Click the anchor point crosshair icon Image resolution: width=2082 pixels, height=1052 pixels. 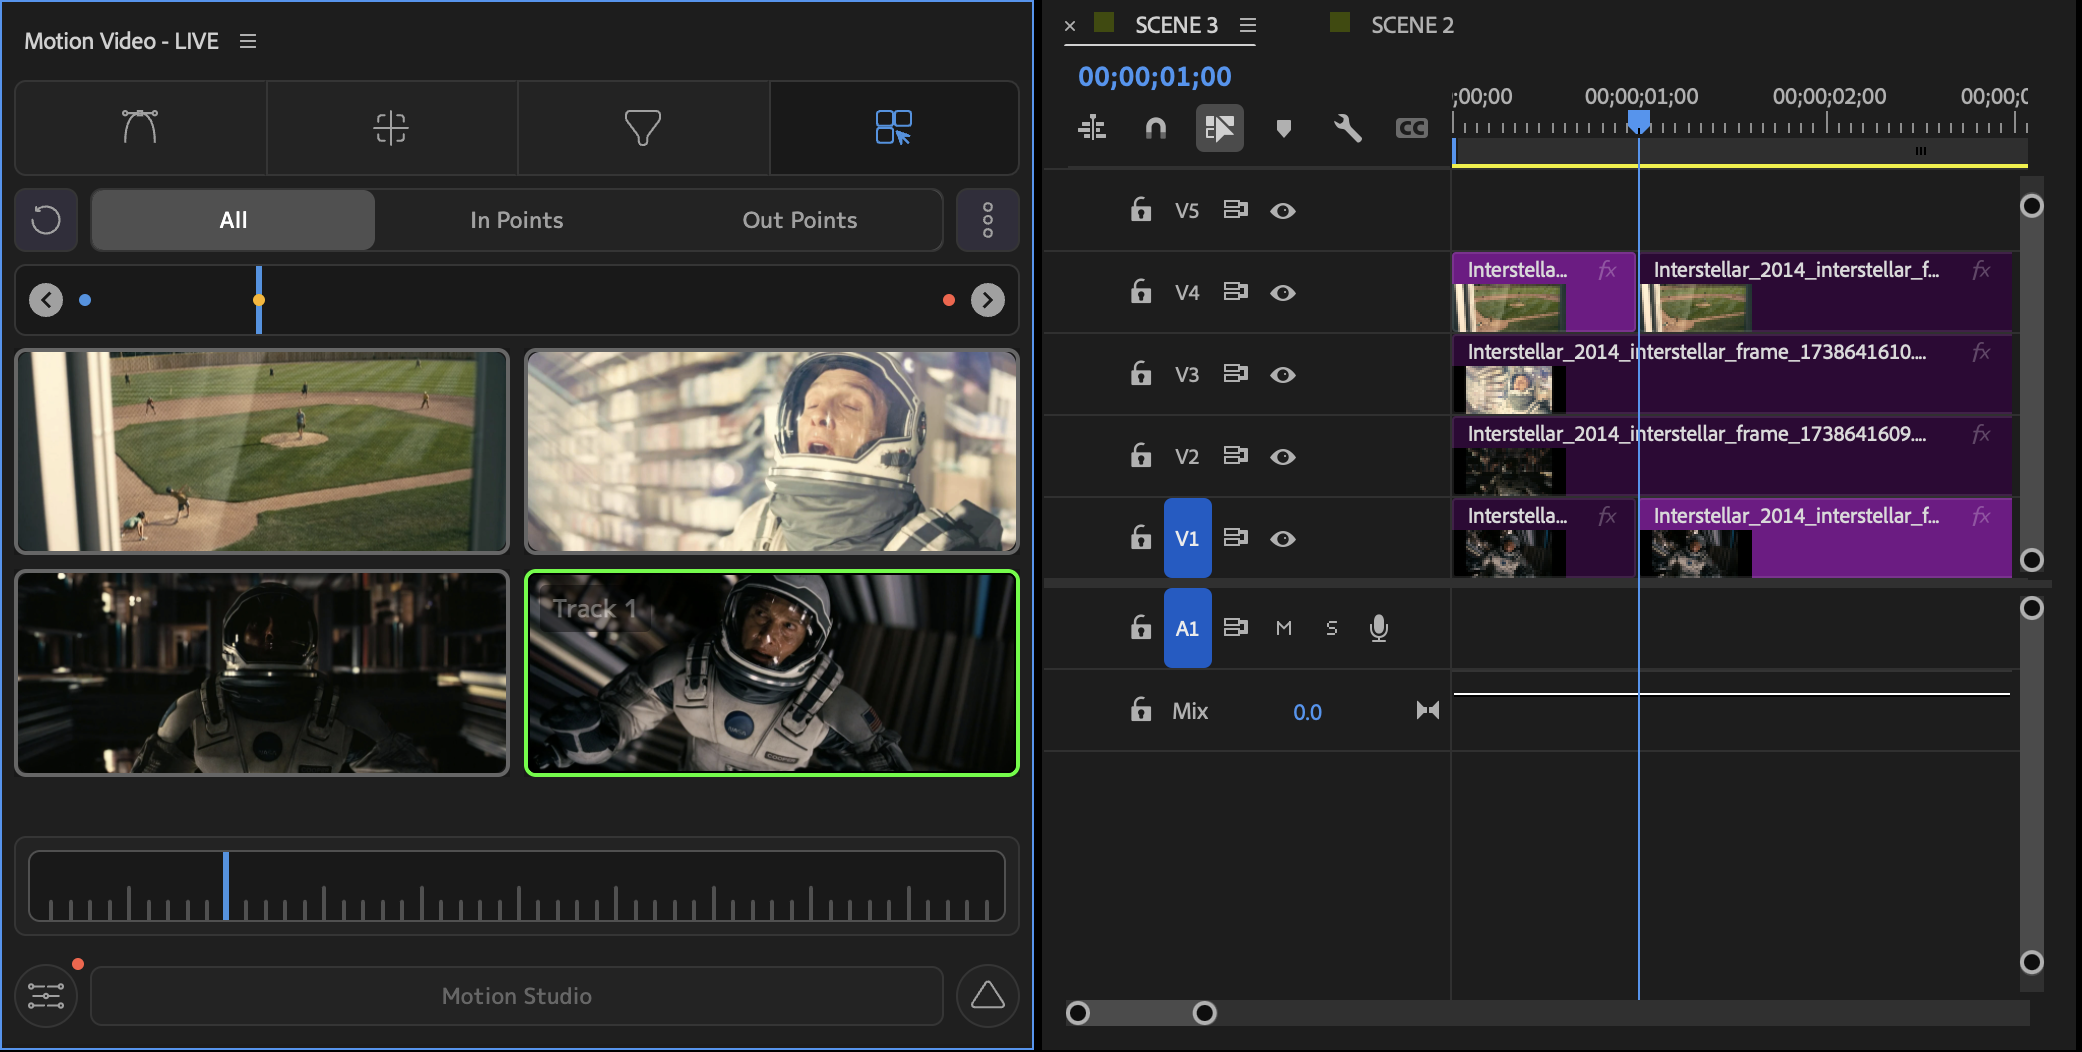pos(391,128)
